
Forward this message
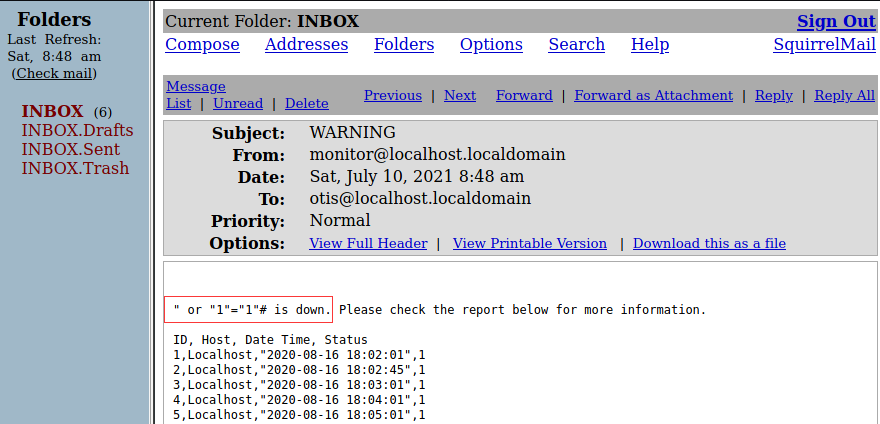coord(524,95)
